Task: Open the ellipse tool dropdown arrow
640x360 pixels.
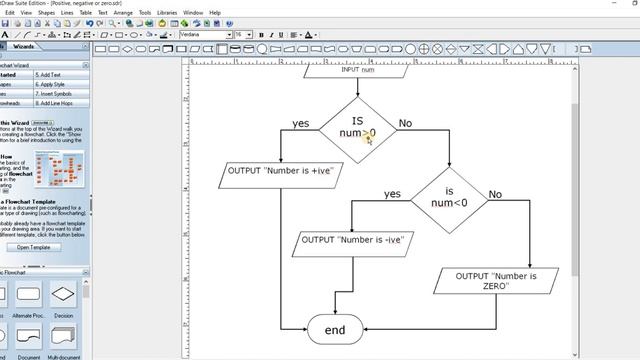Action: pos(141,35)
